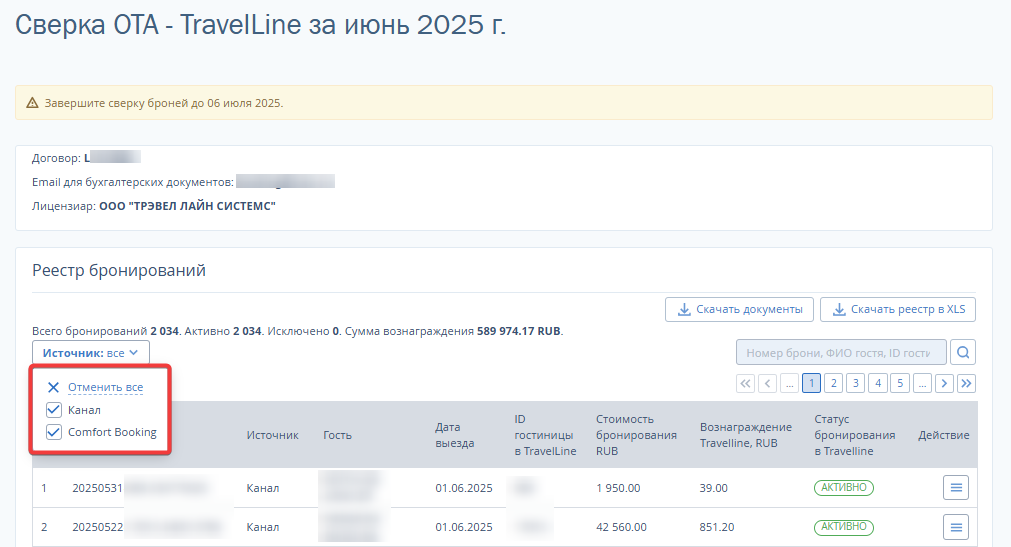The width and height of the screenshot is (1011, 547).
Task: Select pagination page 5
Action: 899,383
